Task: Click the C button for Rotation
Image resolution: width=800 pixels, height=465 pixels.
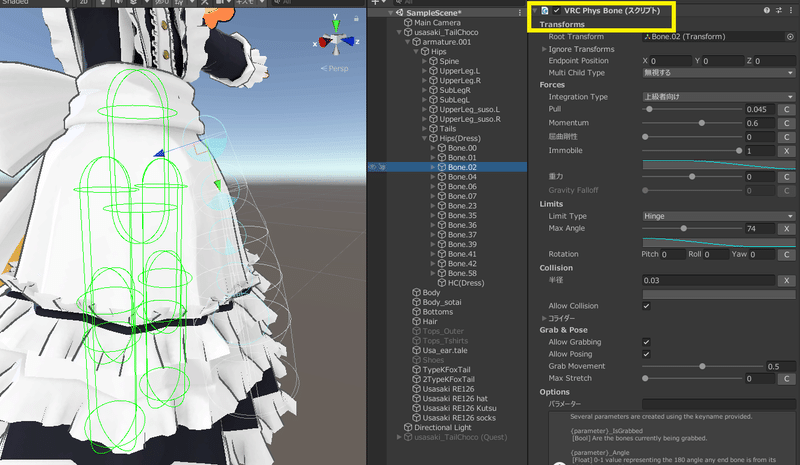Action: [786, 254]
